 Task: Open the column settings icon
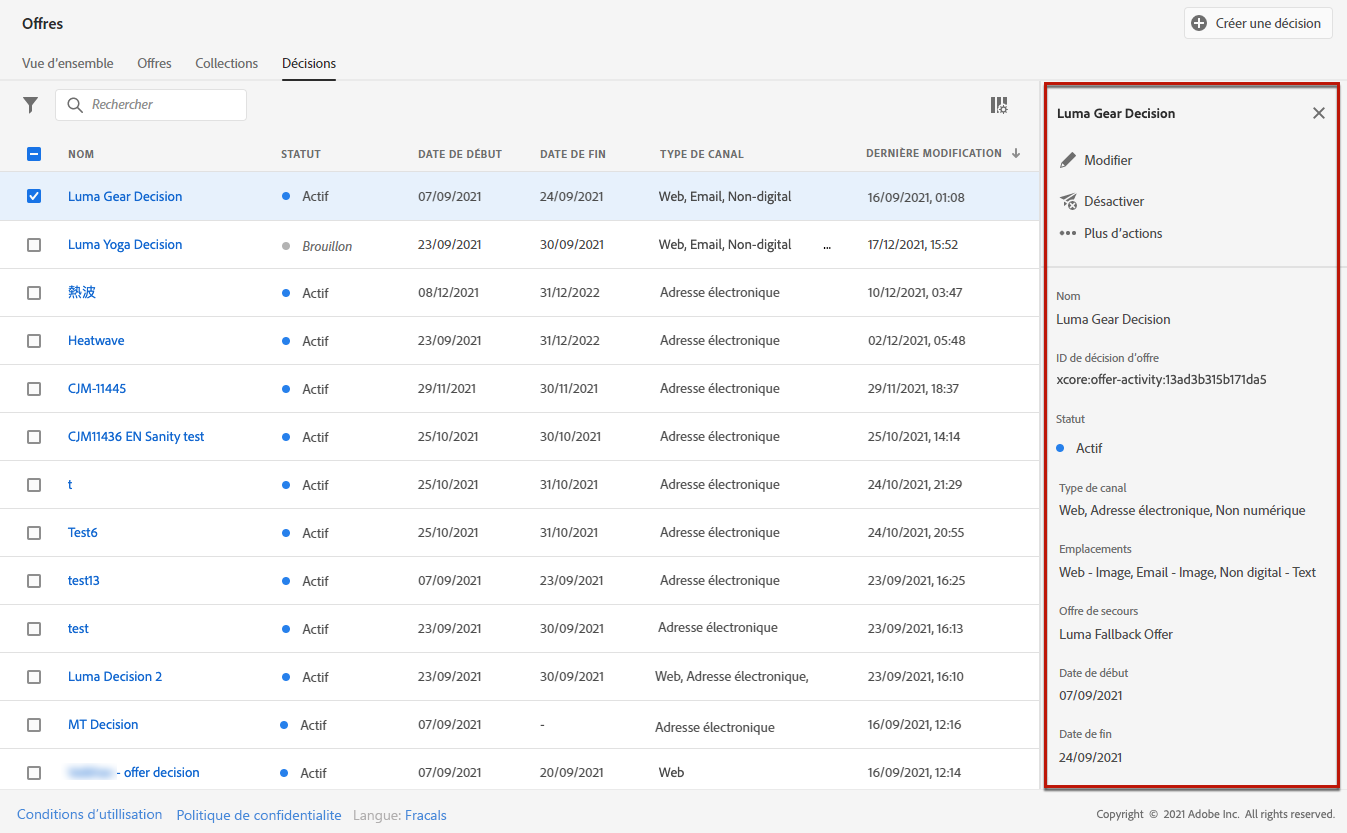[x=998, y=105]
